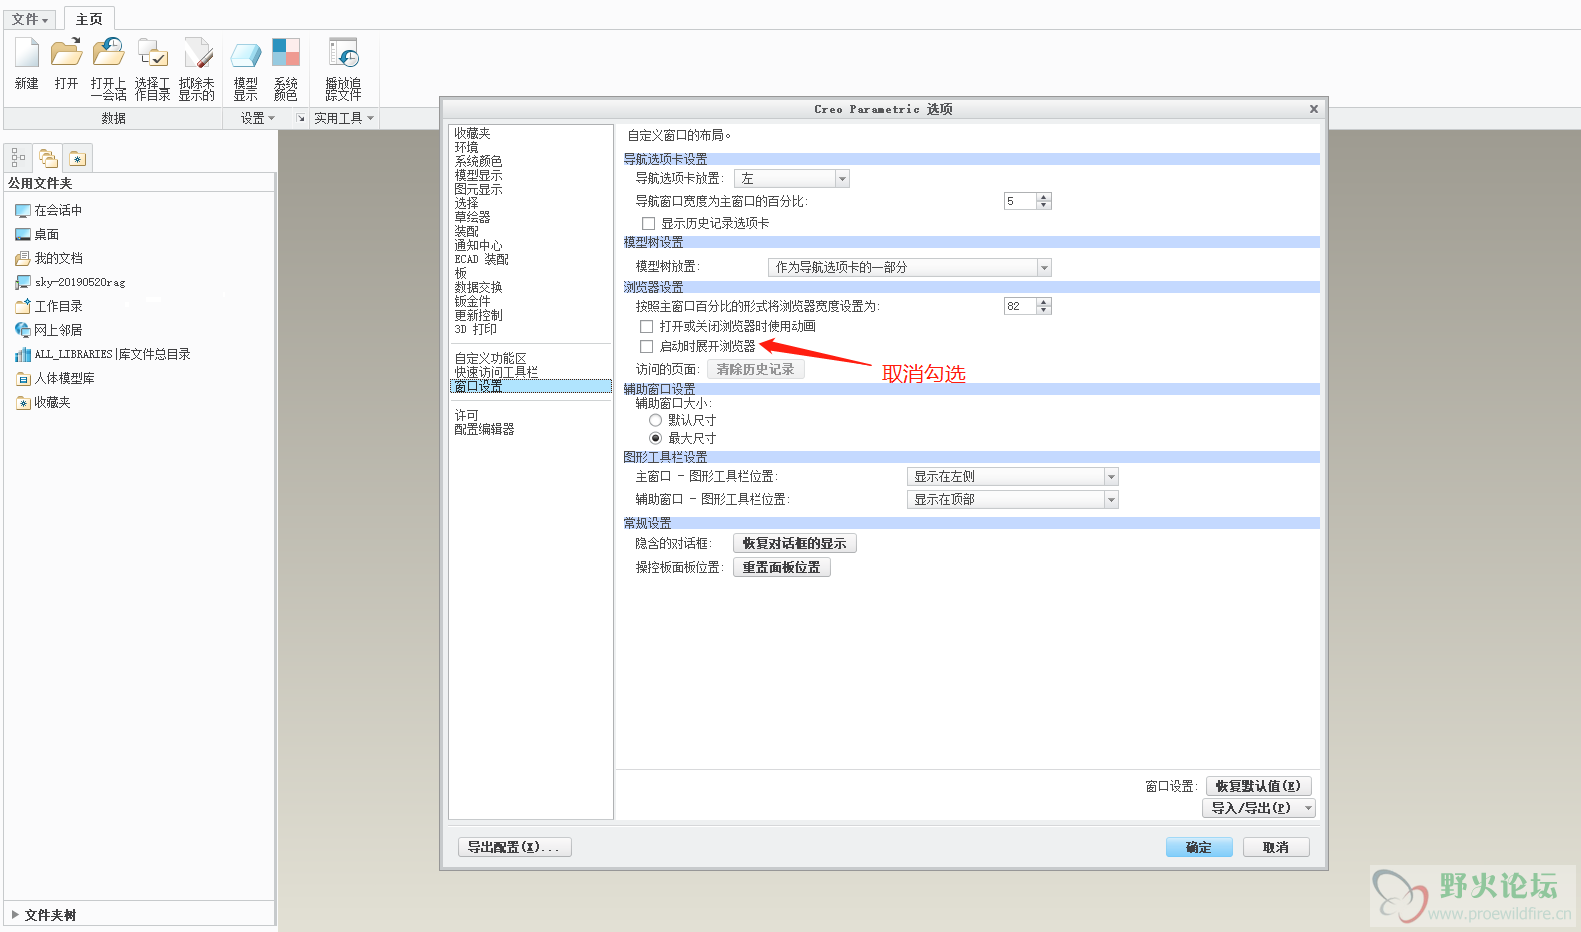Select 快速访问工具栏 options category
Screen dimensions: 1581x932
point(497,373)
